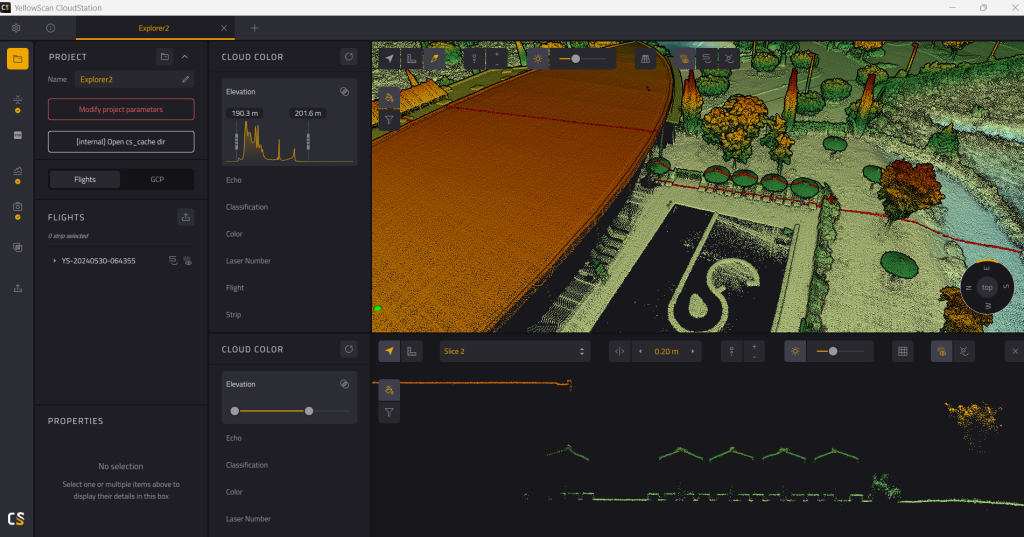Click point size icon in slice view
The height and width of the screenshot is (537, 1024).
click(x=731, y=351)
